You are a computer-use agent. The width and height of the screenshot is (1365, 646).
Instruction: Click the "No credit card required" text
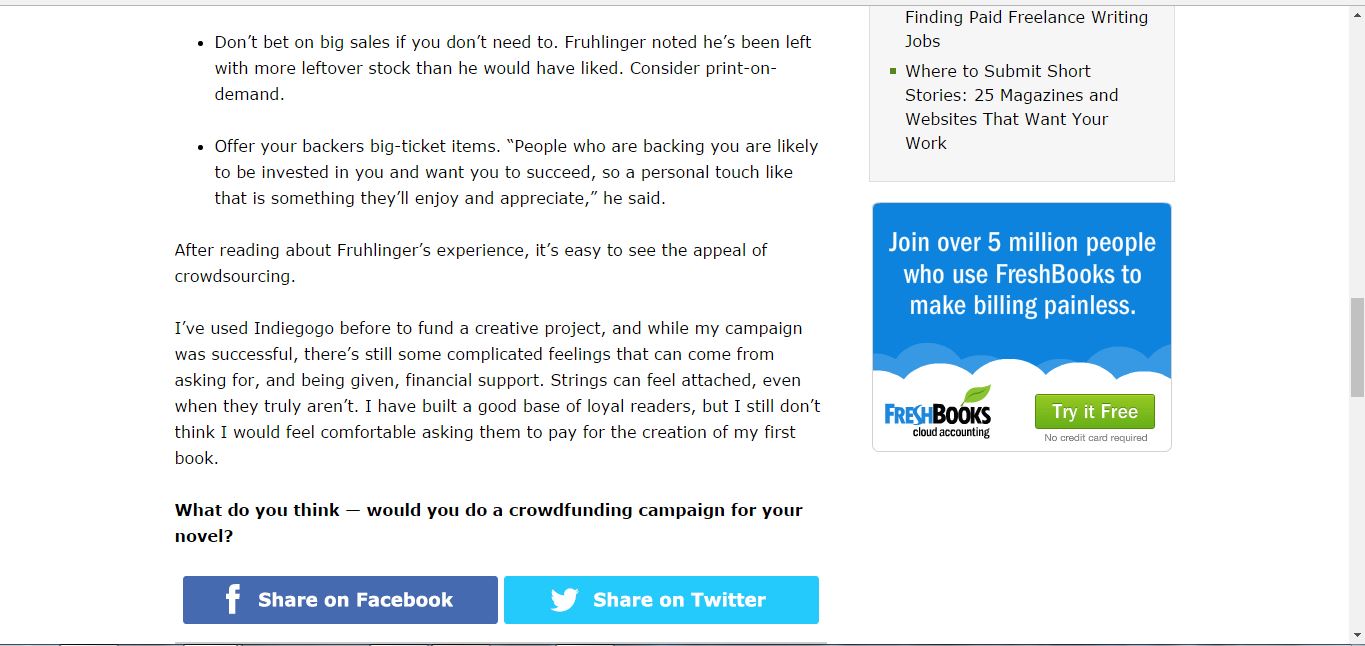pos(1096,438)
